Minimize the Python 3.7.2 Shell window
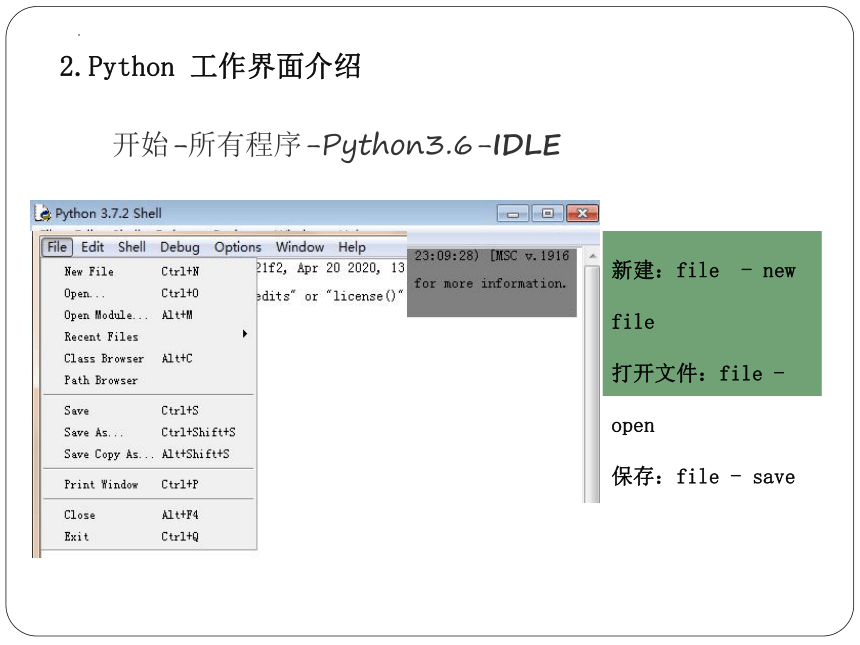Image resolution: width=860 pixels, height=645 pixels. click(x=513, y=213)
